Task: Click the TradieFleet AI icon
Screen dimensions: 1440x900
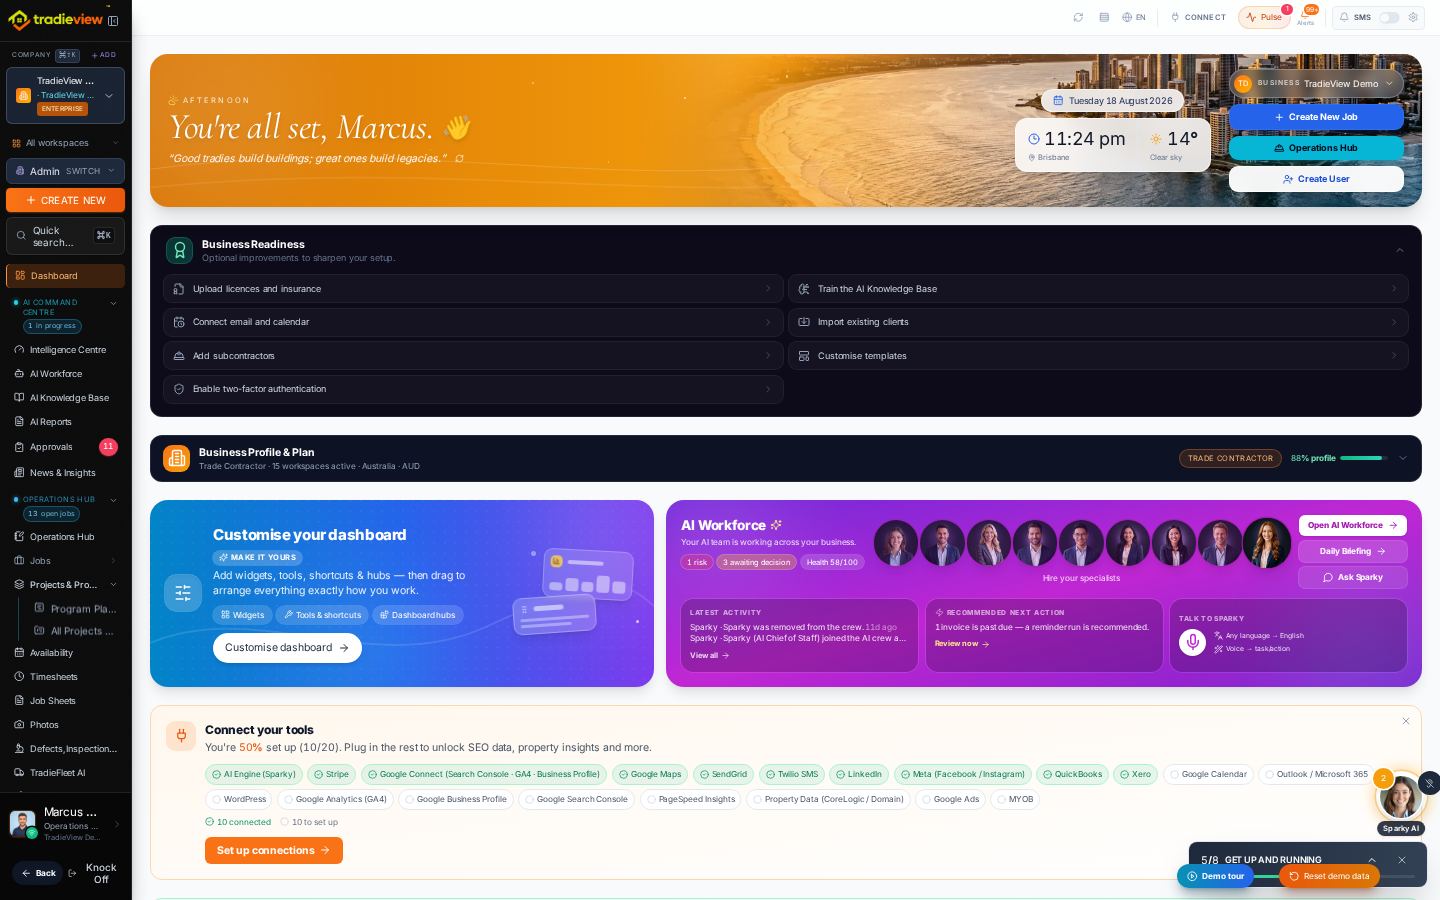Action: coord(19,773)
